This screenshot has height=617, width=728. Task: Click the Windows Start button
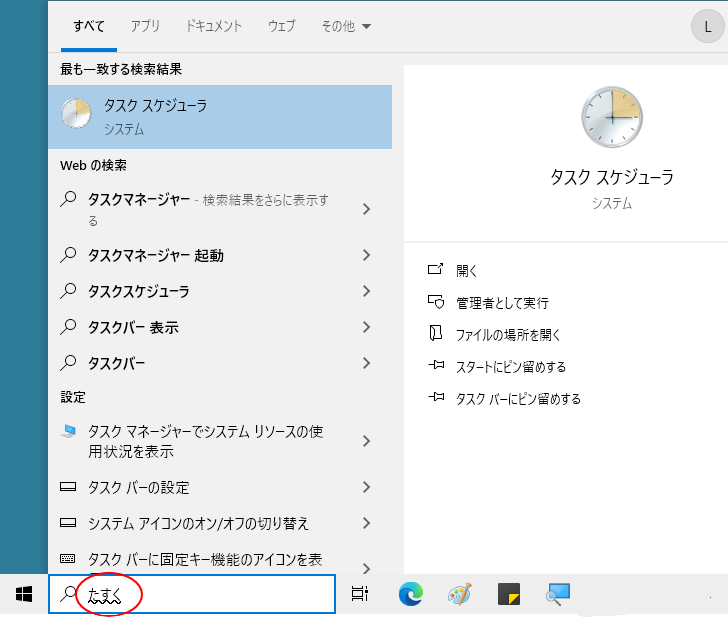click(x=24, y=594)
